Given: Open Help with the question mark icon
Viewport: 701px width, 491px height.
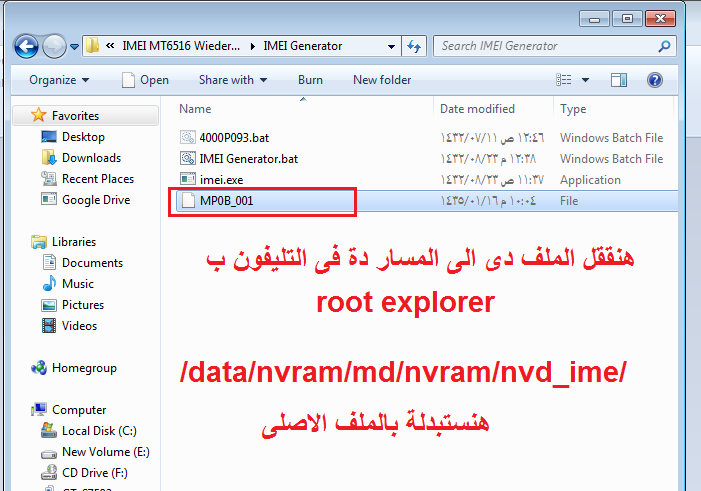Looking at the screenshot, I should click(x=655, y=80).
